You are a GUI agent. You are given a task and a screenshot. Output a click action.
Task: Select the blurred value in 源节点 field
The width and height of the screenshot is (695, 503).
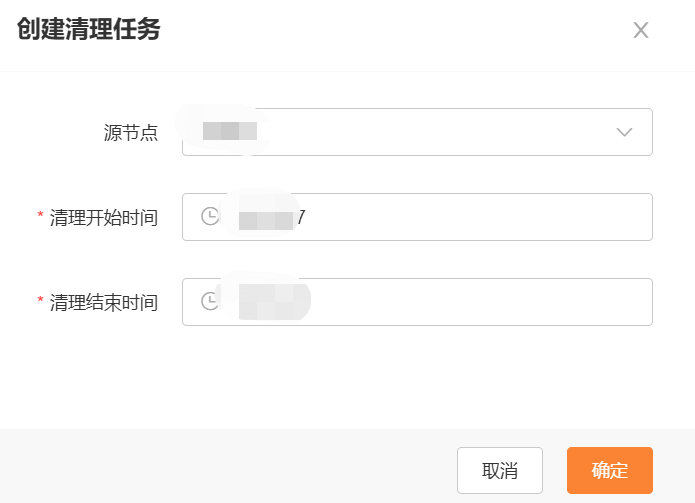click(x=230, y=131)
